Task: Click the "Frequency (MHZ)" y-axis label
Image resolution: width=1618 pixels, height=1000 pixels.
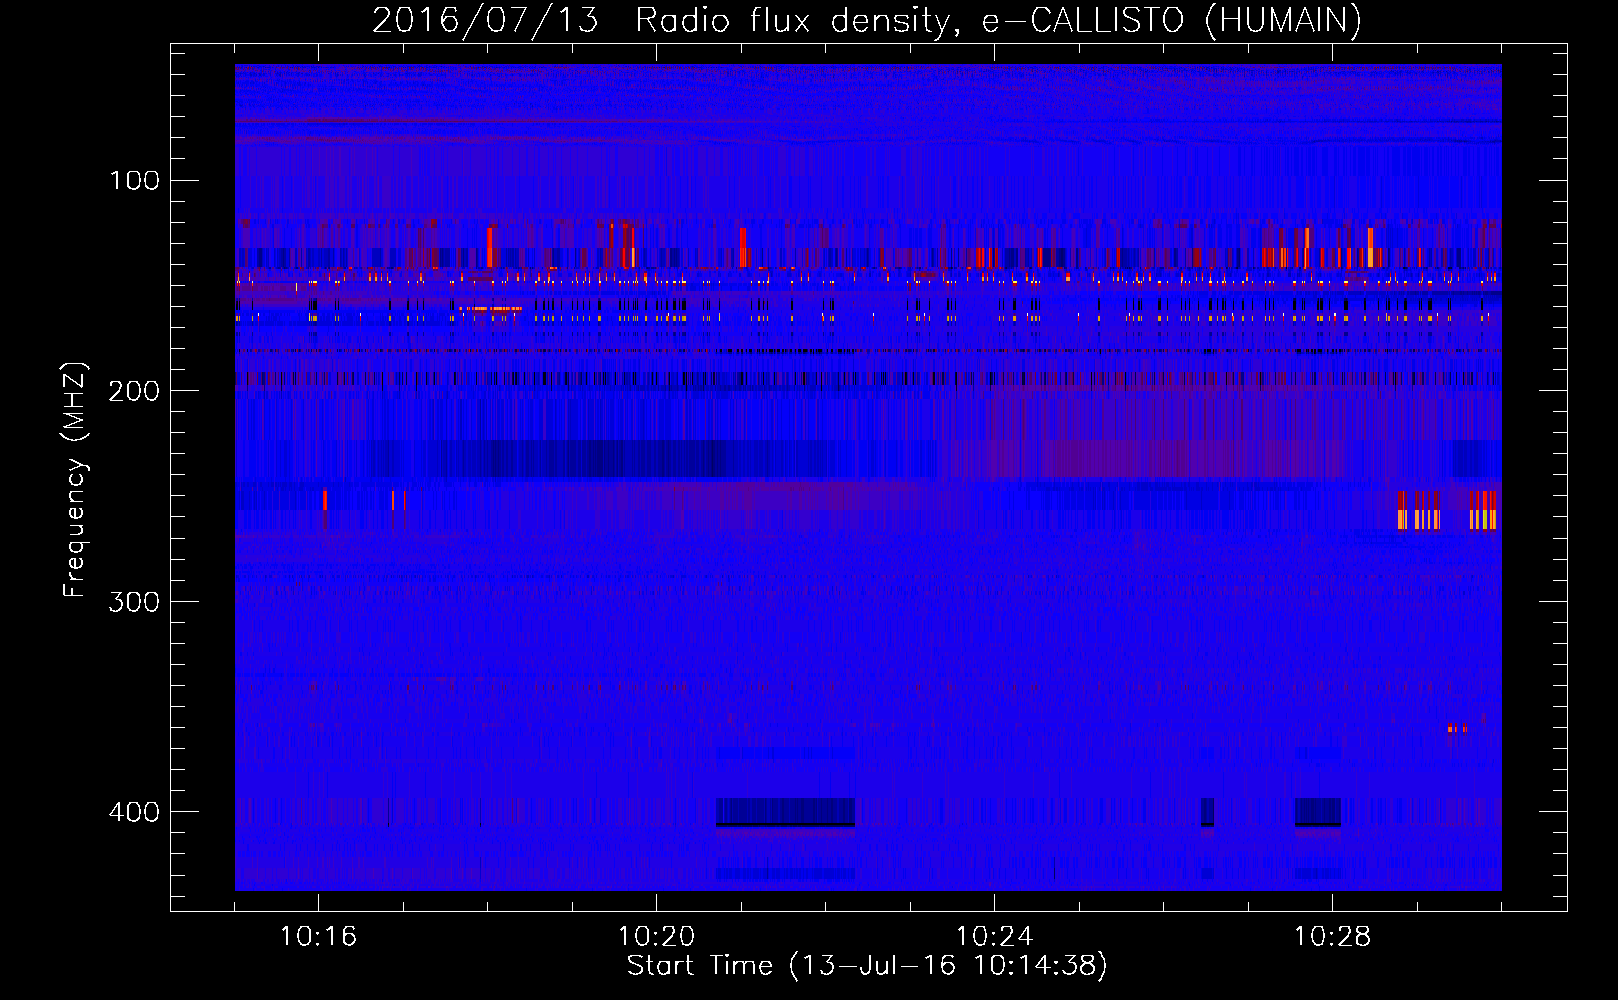Action: [75, 480]
